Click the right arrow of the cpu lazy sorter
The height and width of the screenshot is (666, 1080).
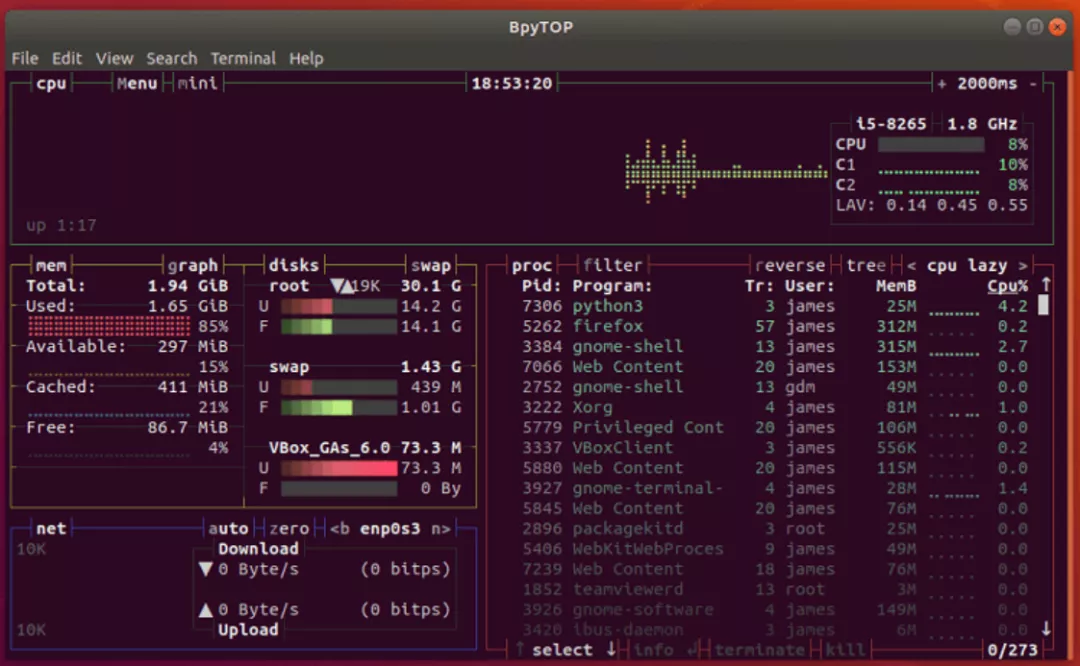click(x=1021, y=265)
